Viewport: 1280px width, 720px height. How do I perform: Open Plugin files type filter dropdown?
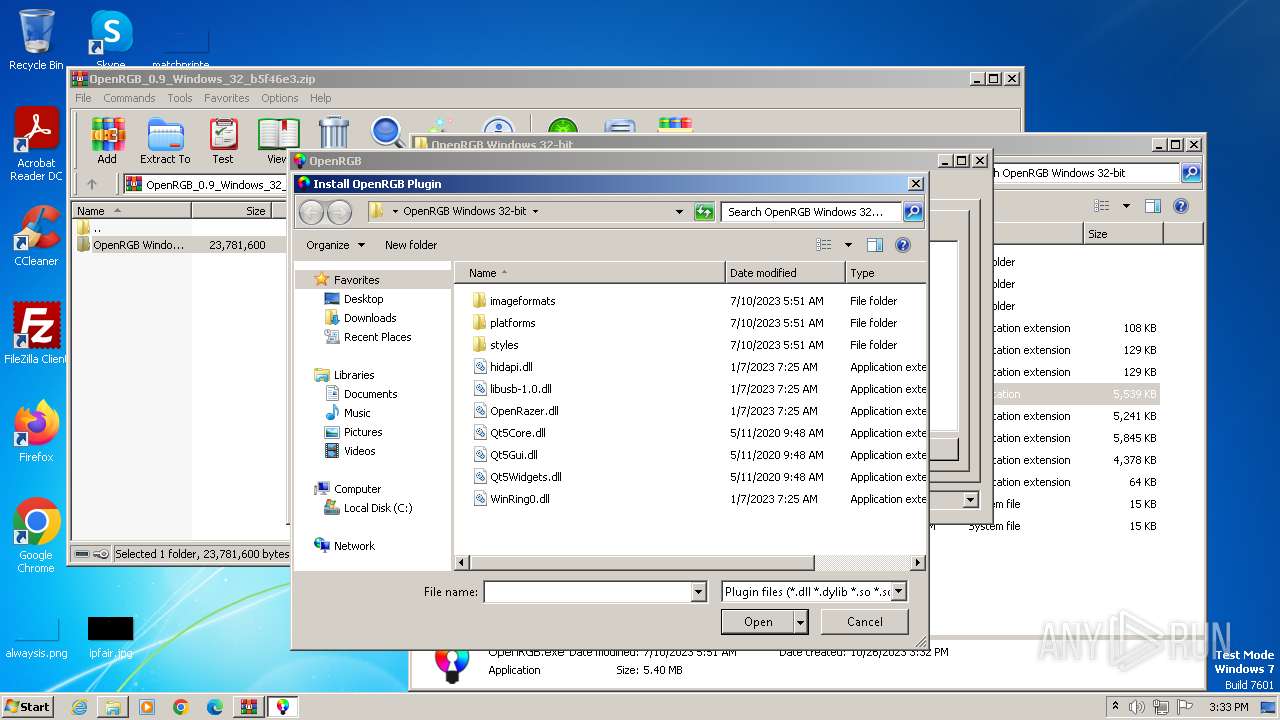pos(898,592)
